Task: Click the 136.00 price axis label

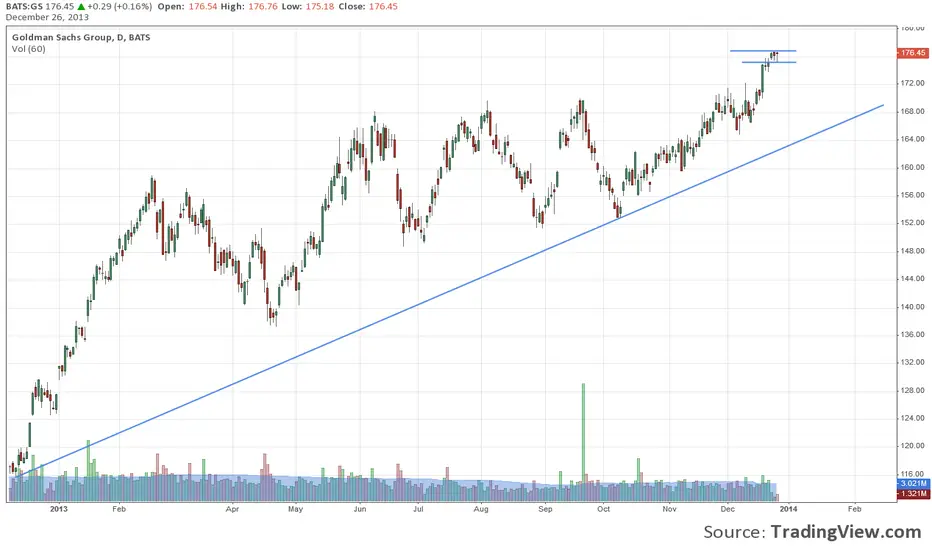Action: 912,335
